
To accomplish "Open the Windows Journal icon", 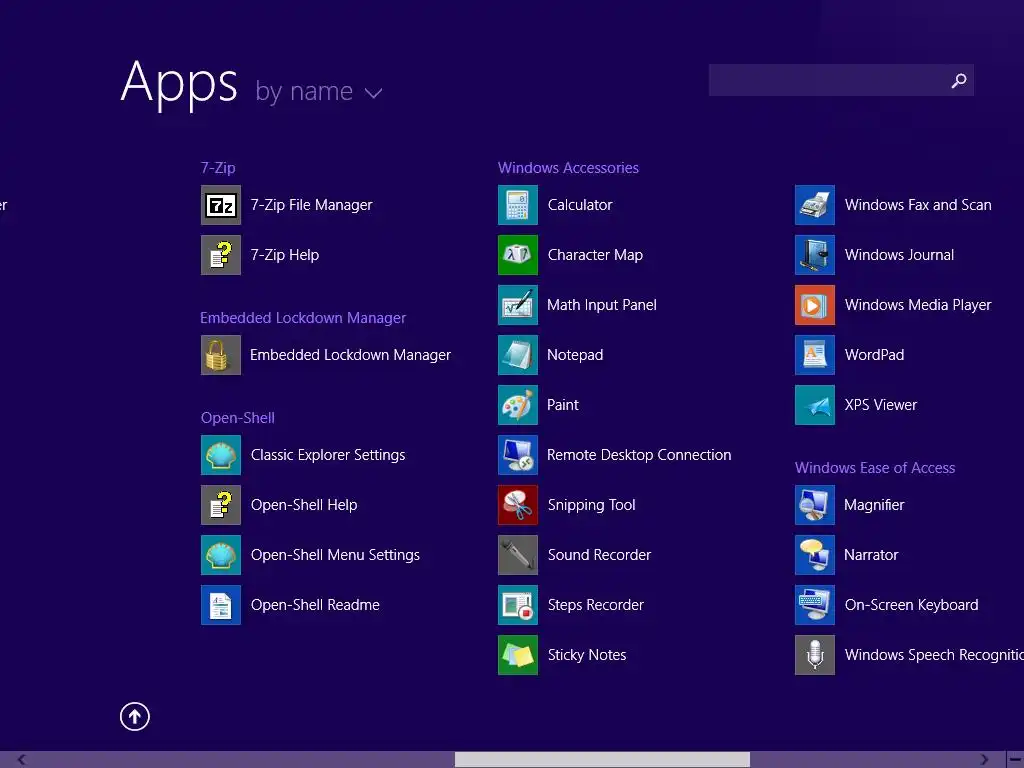I will coord(815,255).
